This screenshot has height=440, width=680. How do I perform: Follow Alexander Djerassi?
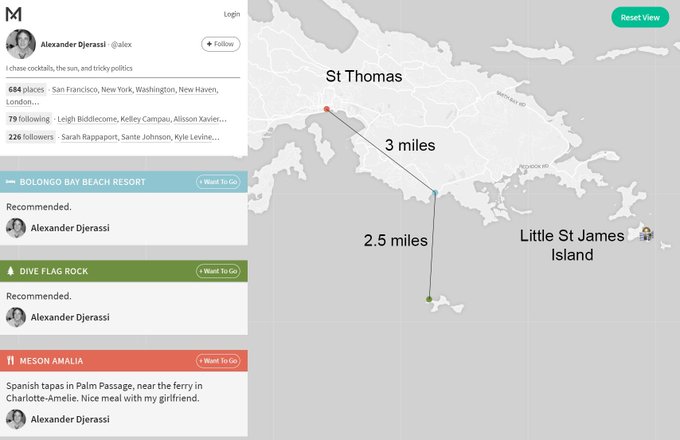(220, 44)
